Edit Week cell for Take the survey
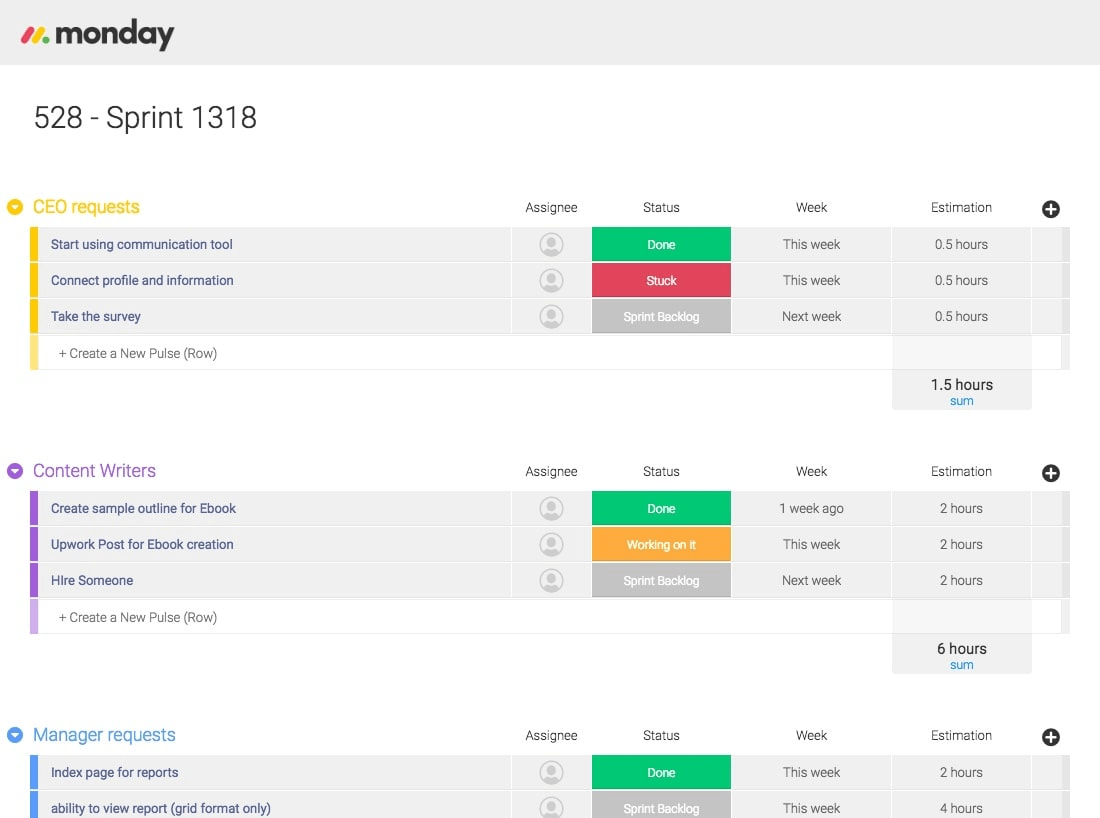 (811, 316)
